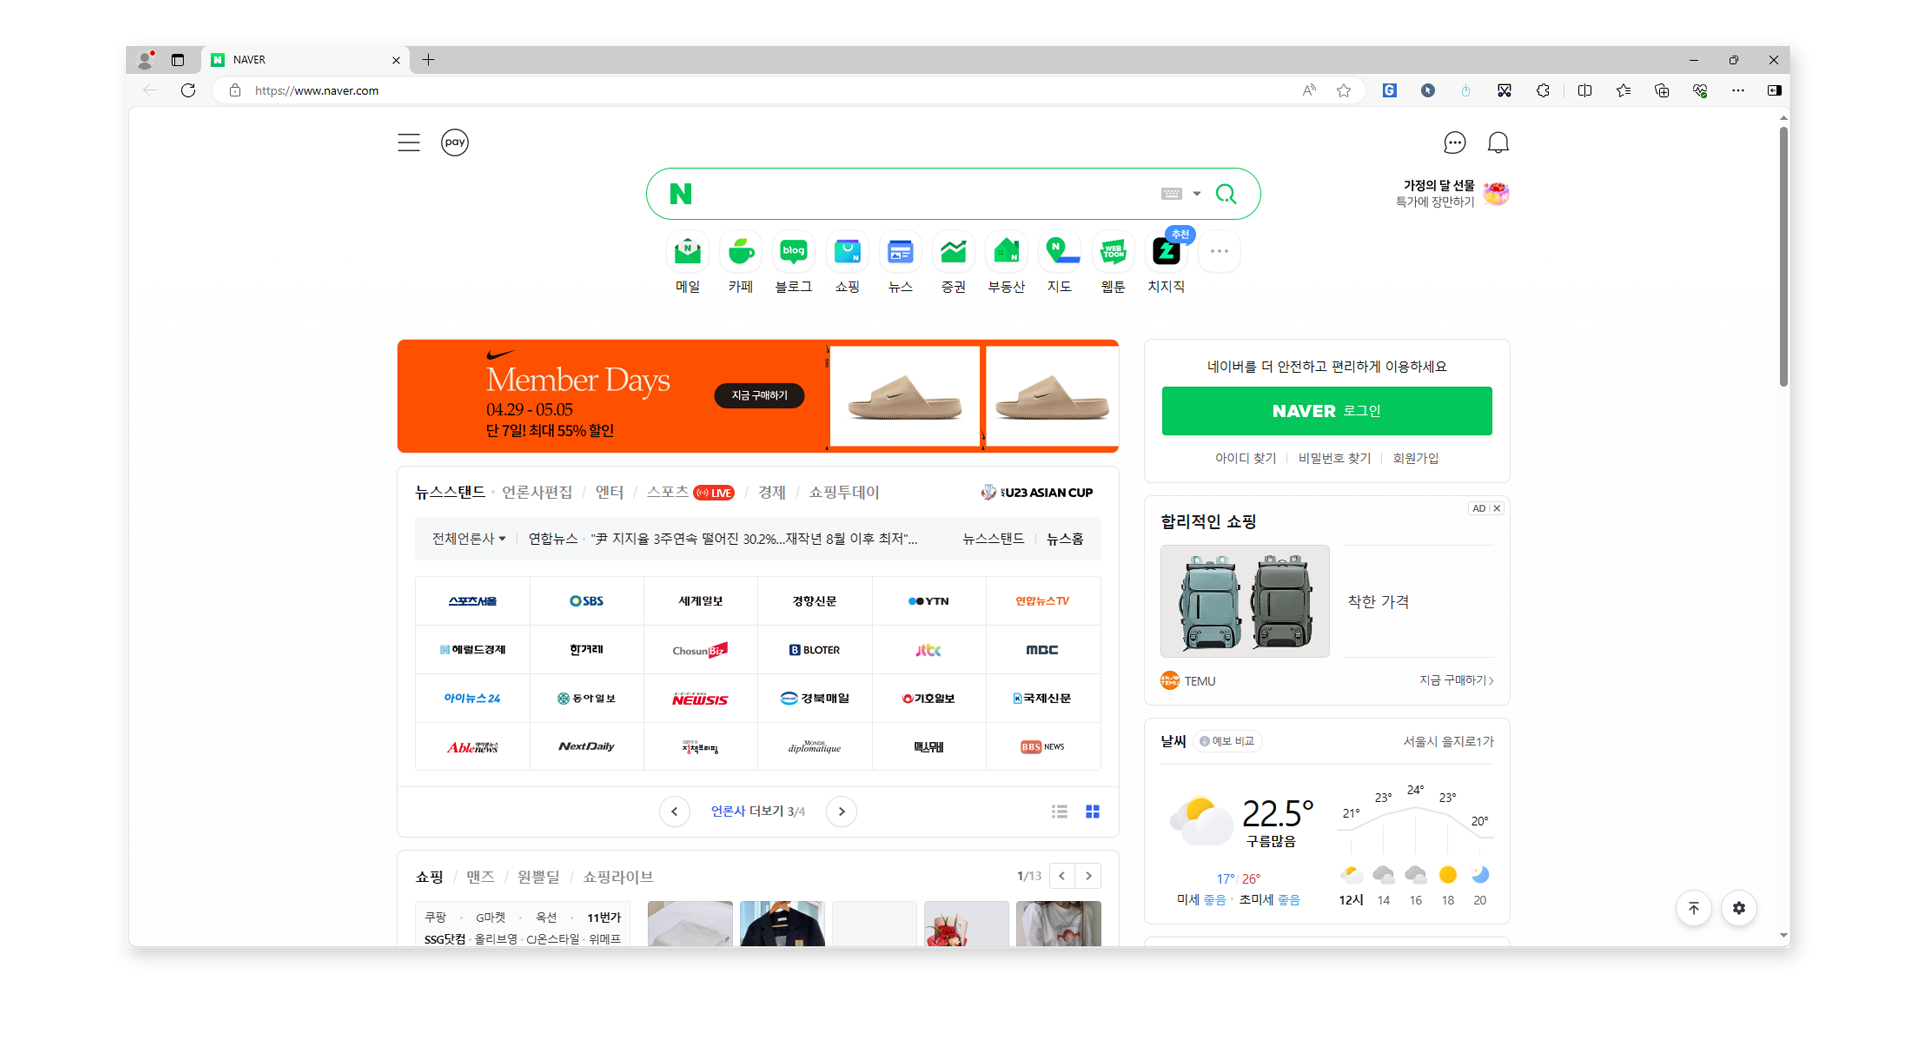Go to previous press page in newsstand
Viewport: 1916px width, 1038px height.
click(x=674, y=811)
